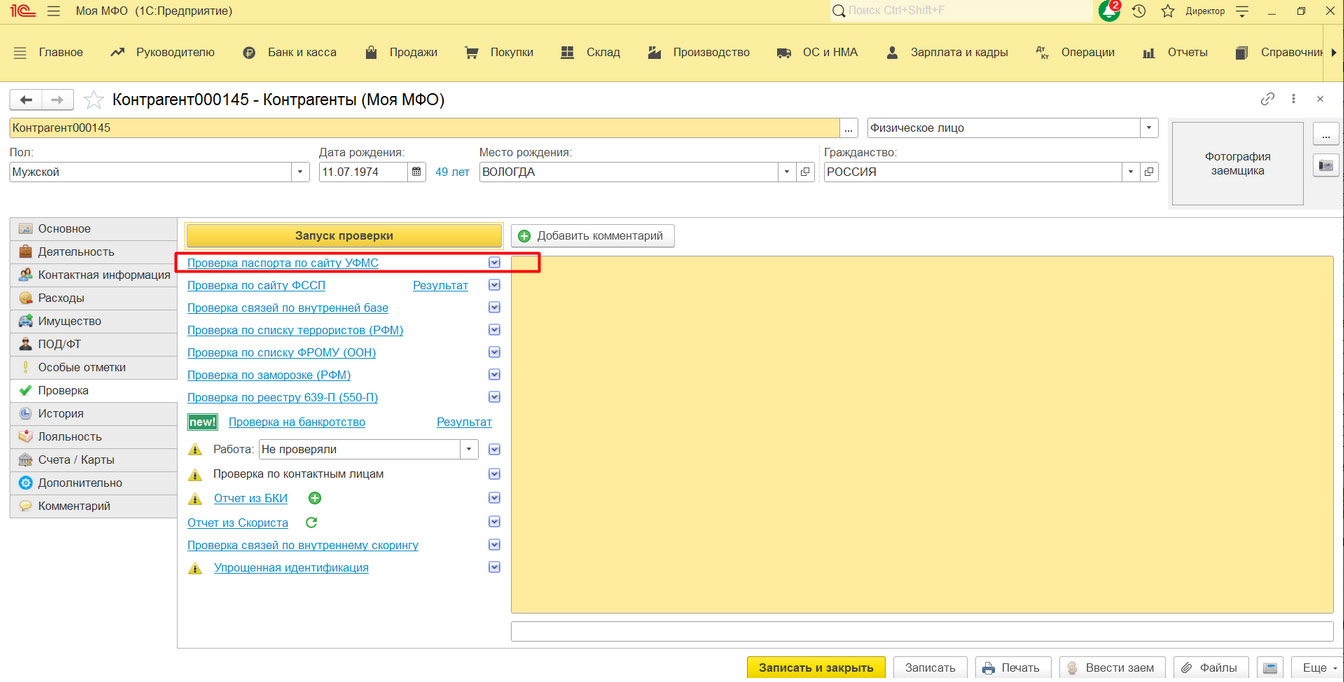Open the Пол dropdown showing Мужской

point(300,172)
